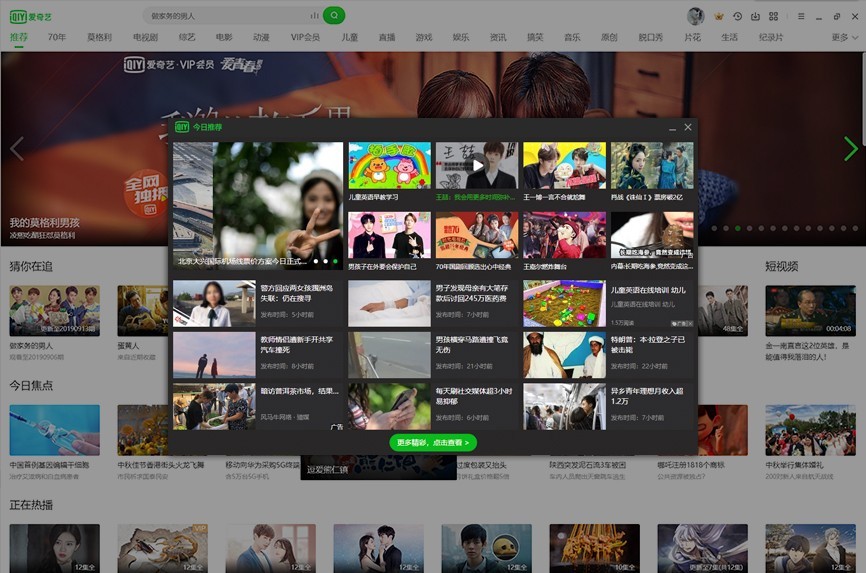Open the downloads icon in title bar
This screenshot has height=573, width=866.
click(755, 16)
